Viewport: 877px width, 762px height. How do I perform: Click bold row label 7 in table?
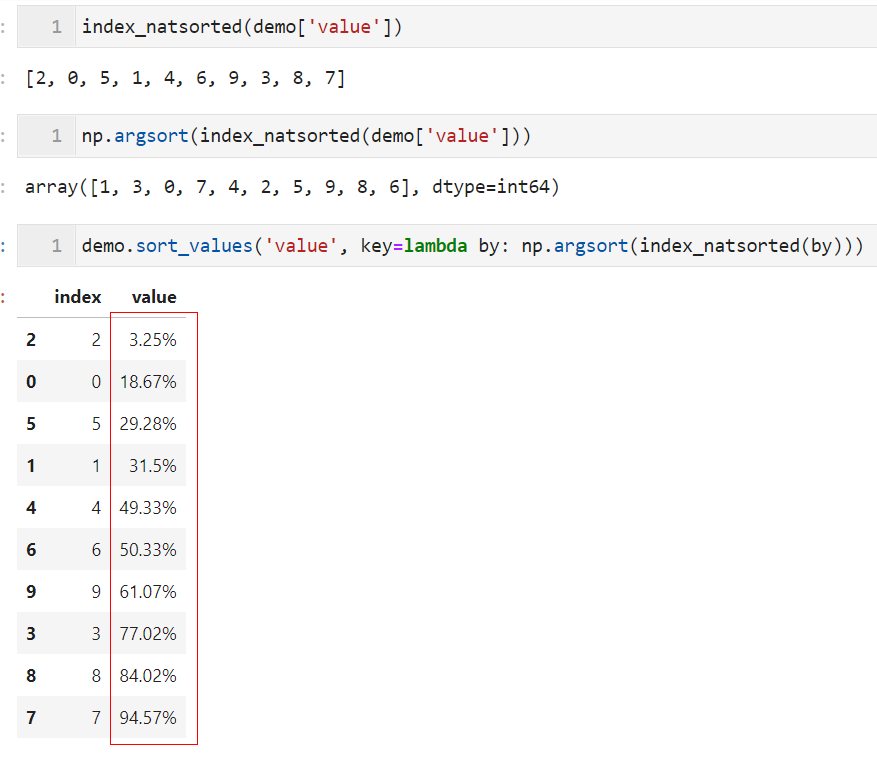point(31,717)
